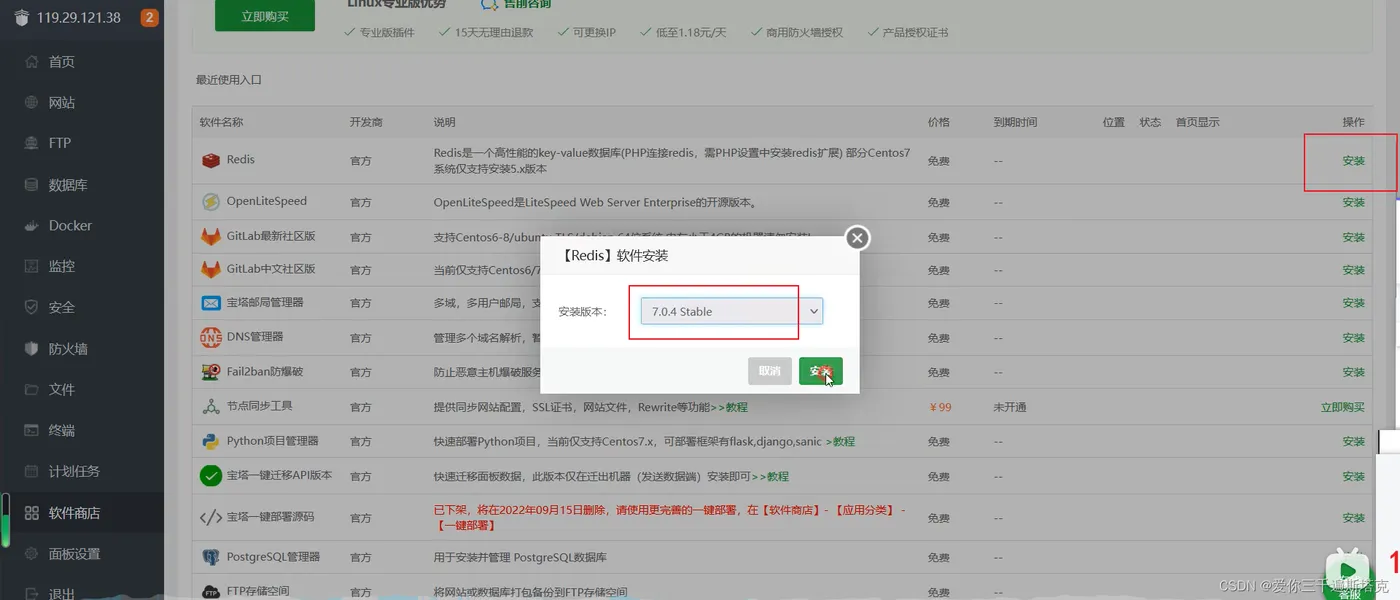Click the DNS管理器 icon

click(210, 337)
